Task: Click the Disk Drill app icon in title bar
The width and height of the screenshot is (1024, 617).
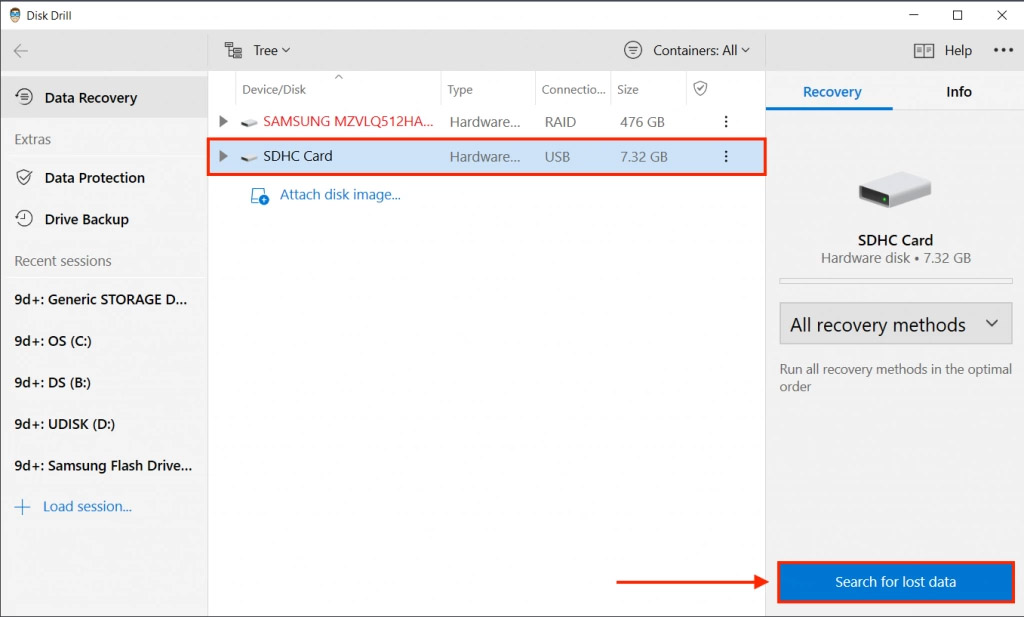Action: coord(15,15)
